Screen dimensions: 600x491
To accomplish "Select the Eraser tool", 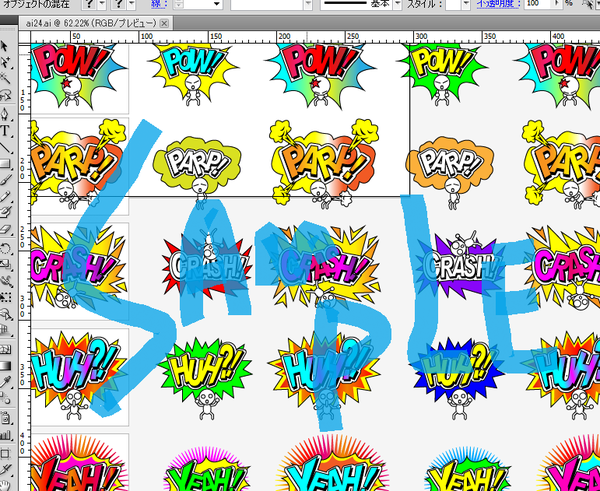I will tap(6, 230).
